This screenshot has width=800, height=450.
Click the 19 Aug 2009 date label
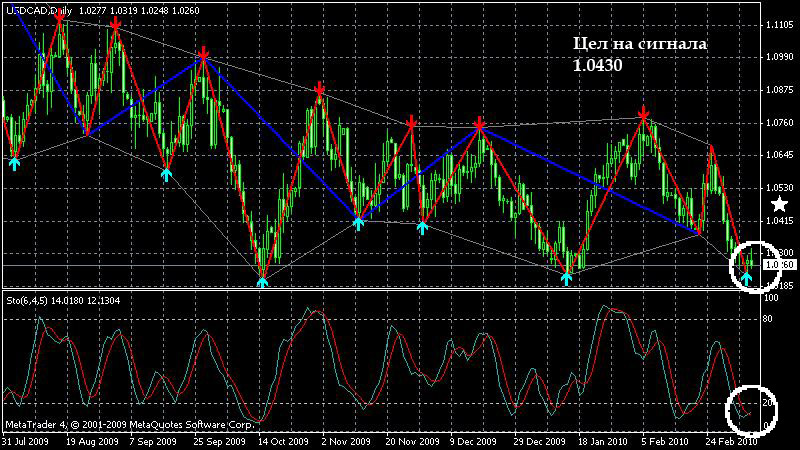point(92,441)
